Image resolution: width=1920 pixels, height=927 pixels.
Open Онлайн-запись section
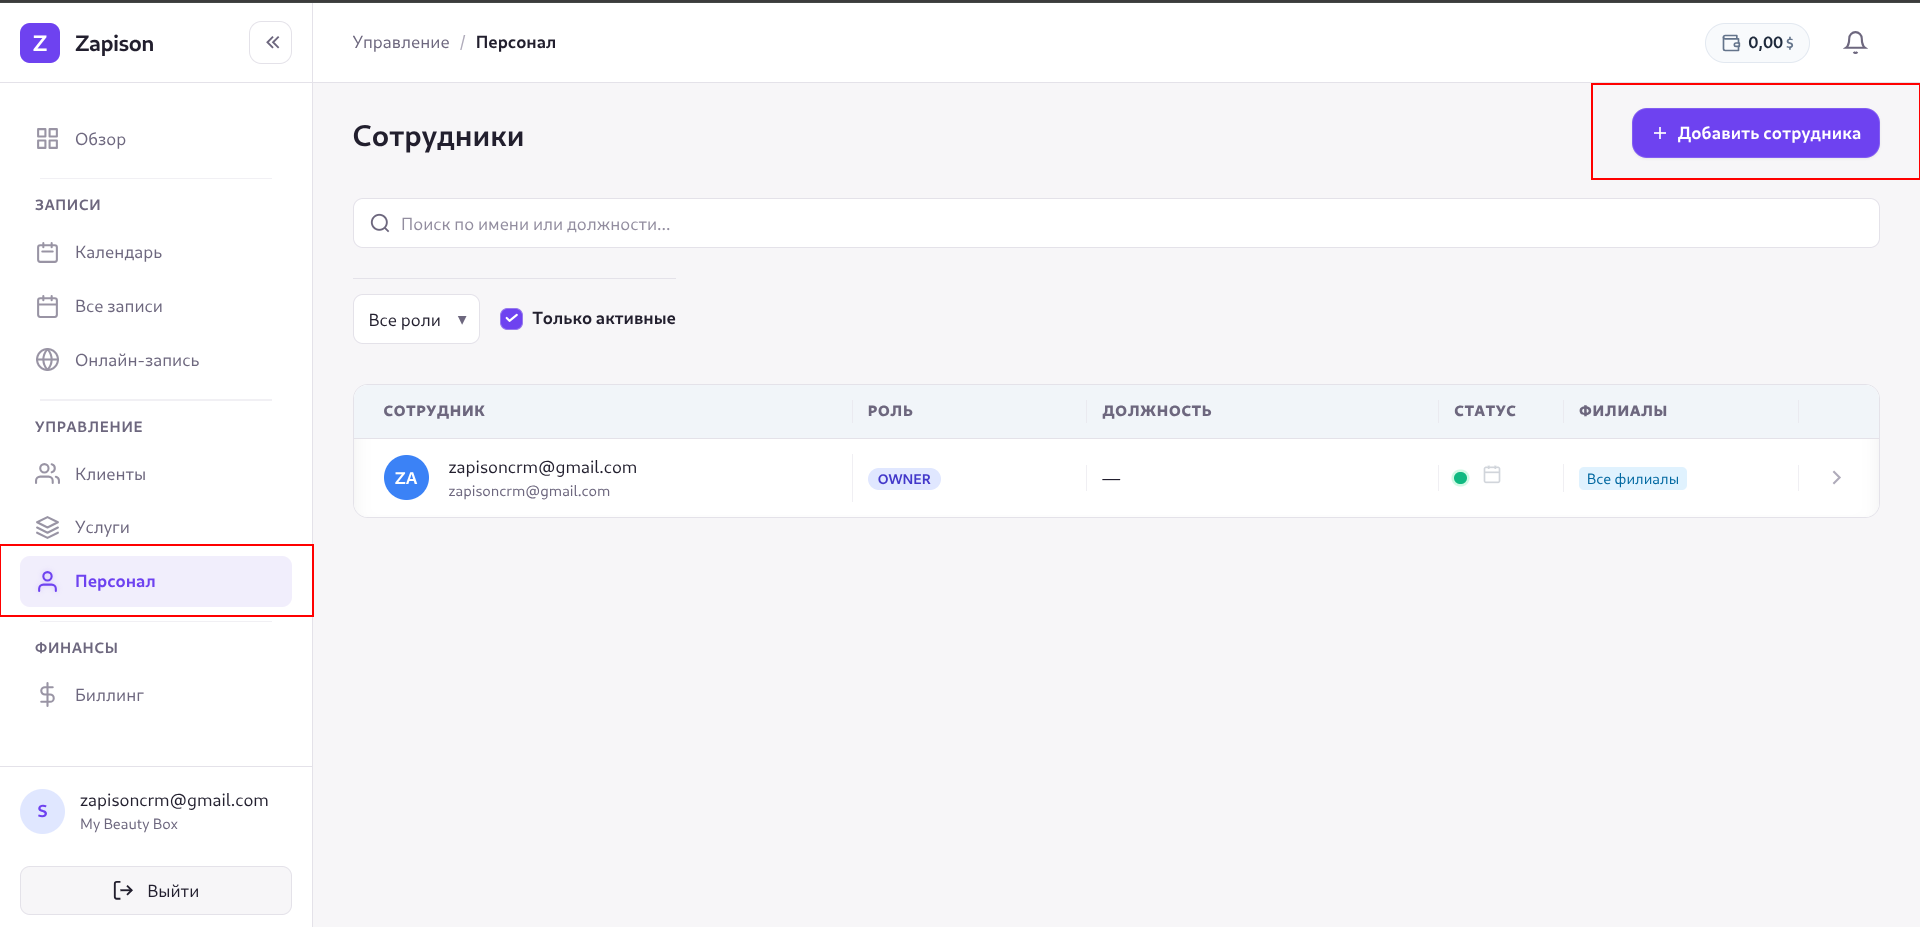tap(136, 360)
